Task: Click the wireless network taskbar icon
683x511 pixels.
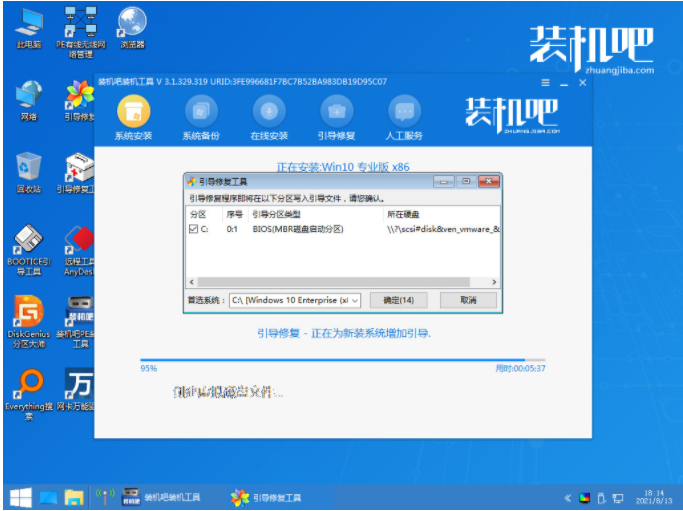Action: point(105,497)
